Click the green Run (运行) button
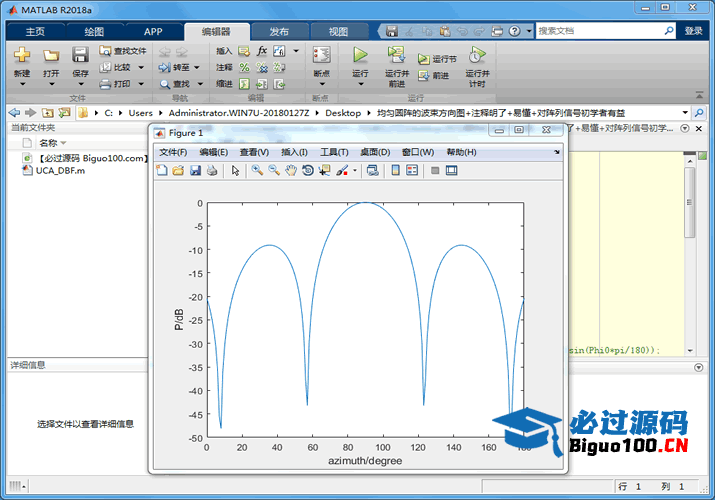The width and height of the screenshot is (715, 500). coord(360,55)
